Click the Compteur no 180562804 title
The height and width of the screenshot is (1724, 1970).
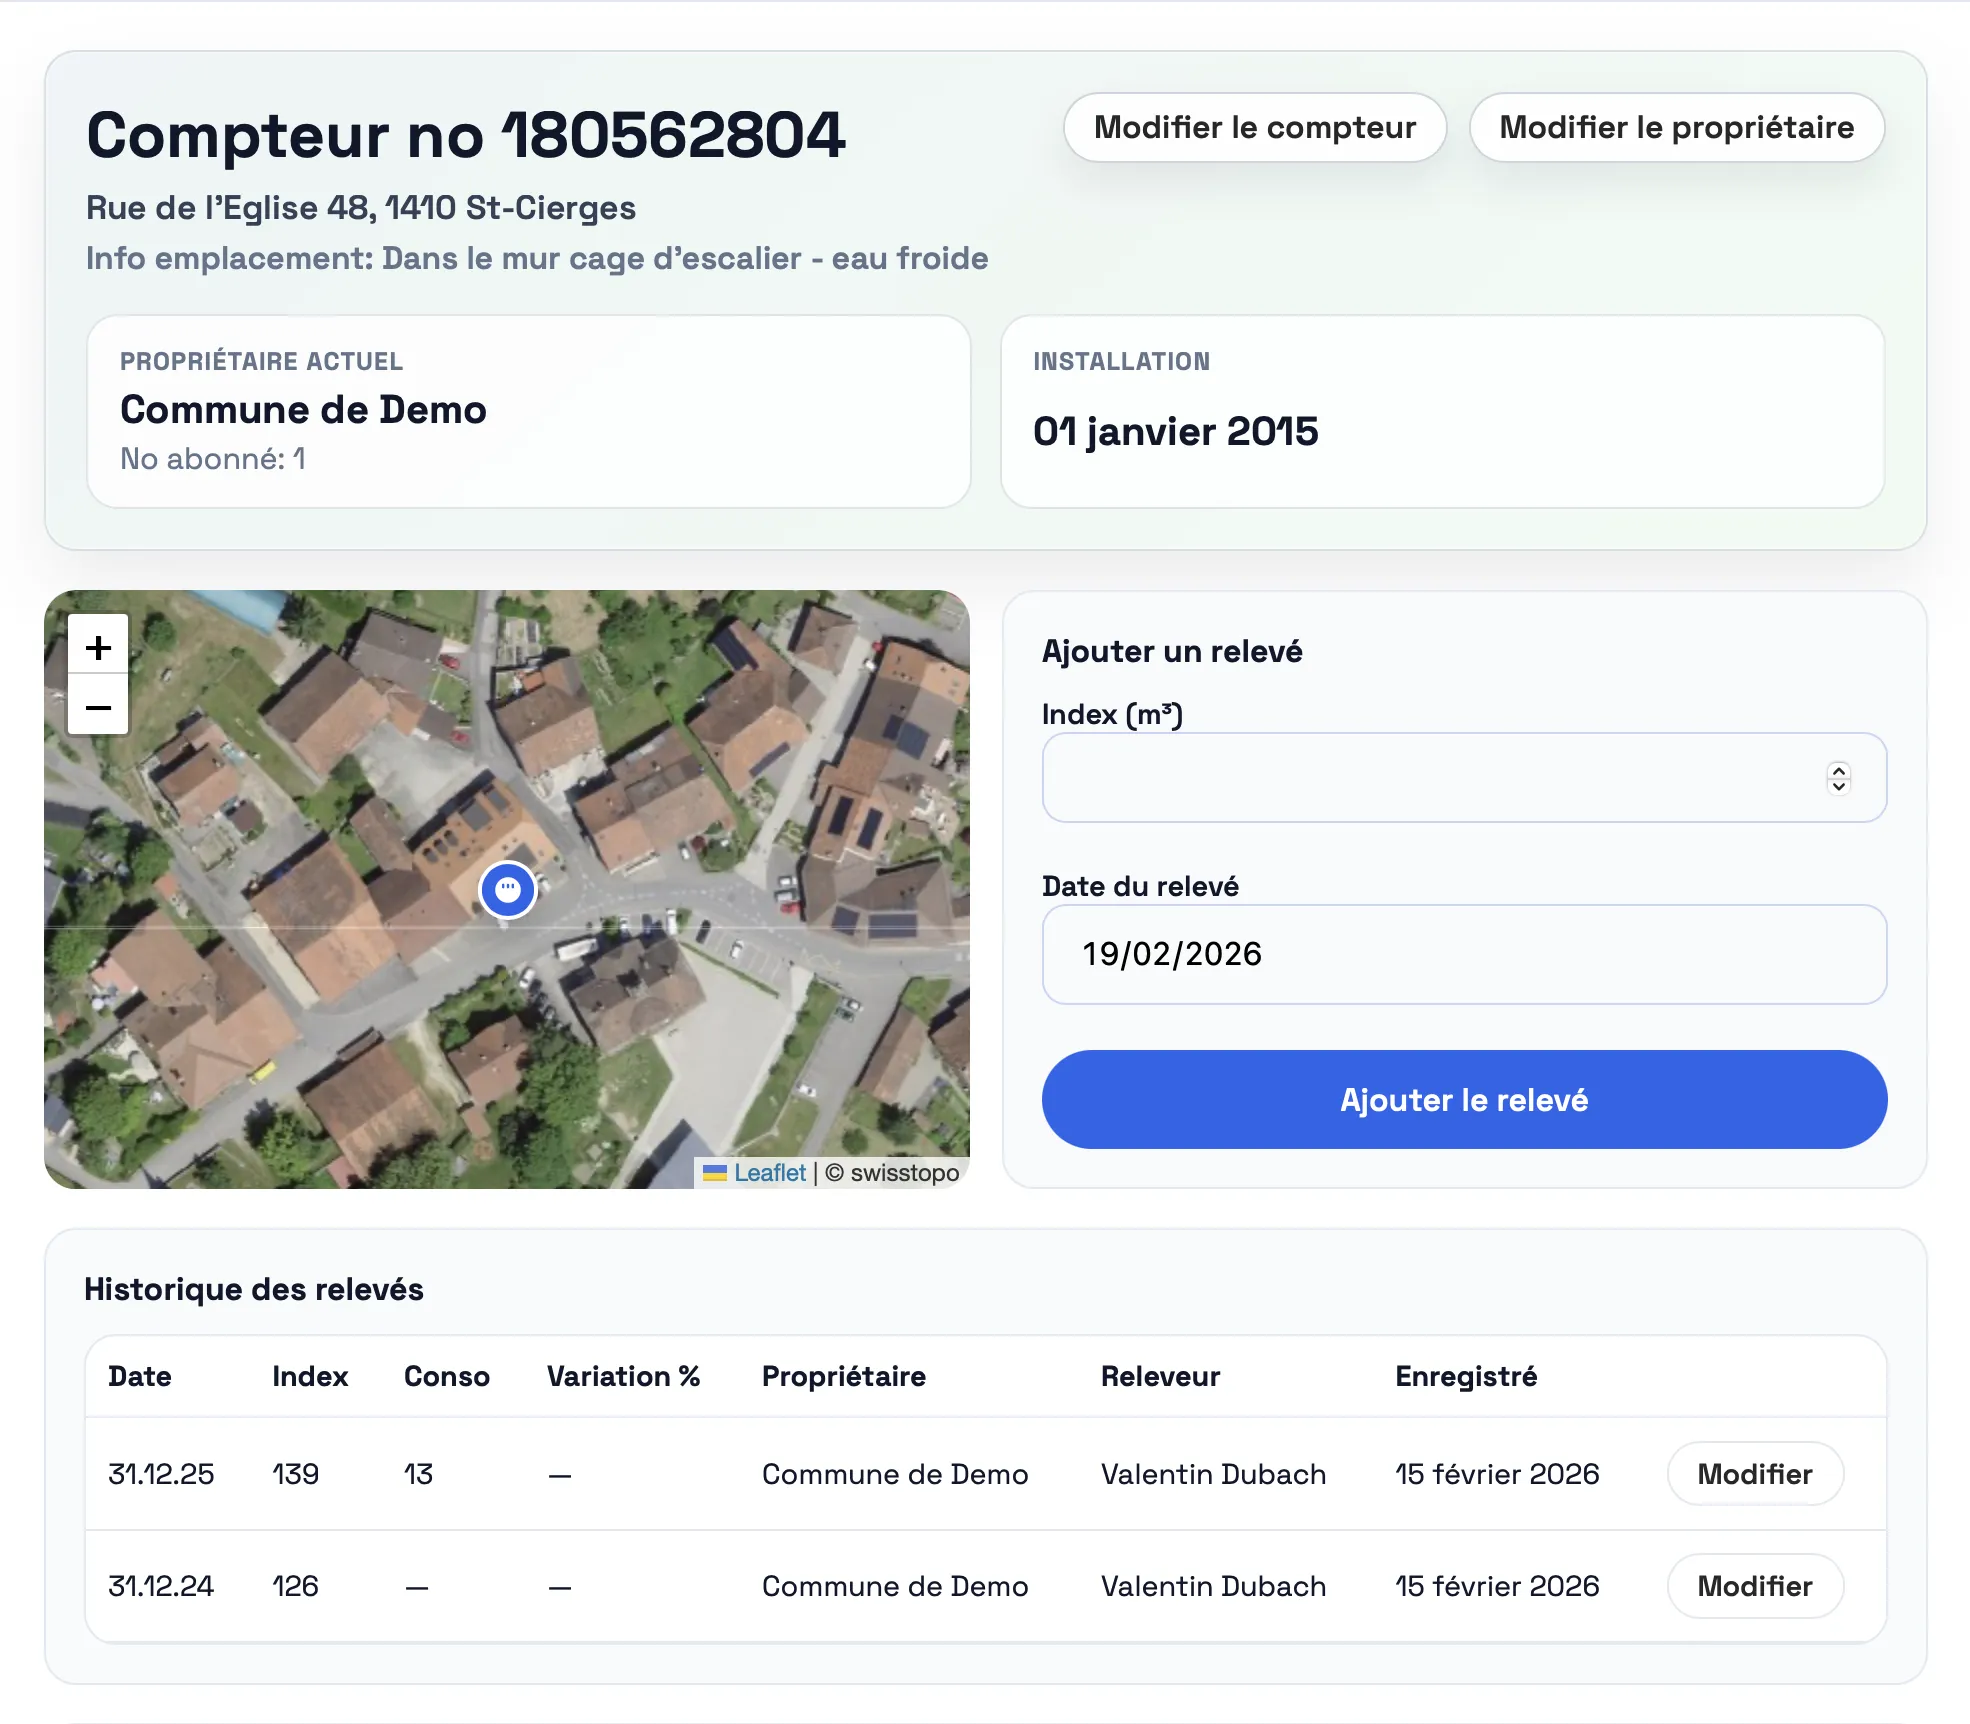point(465,135)
